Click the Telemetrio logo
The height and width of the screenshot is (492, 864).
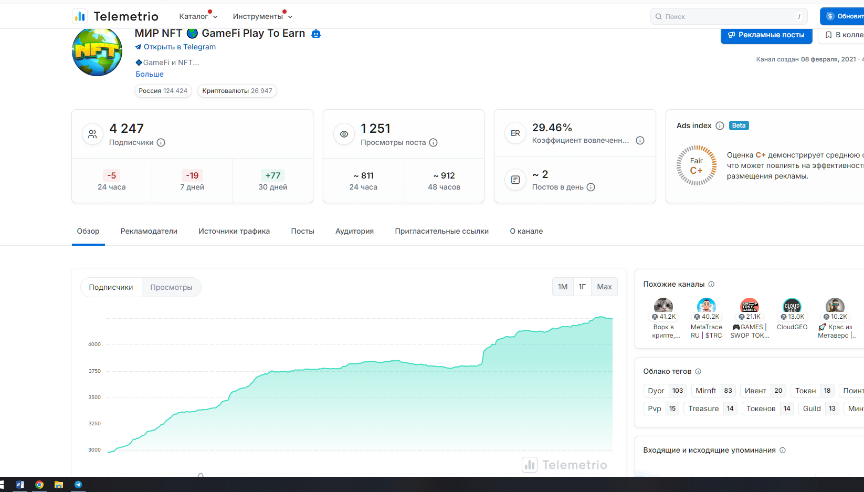[116, 17]
